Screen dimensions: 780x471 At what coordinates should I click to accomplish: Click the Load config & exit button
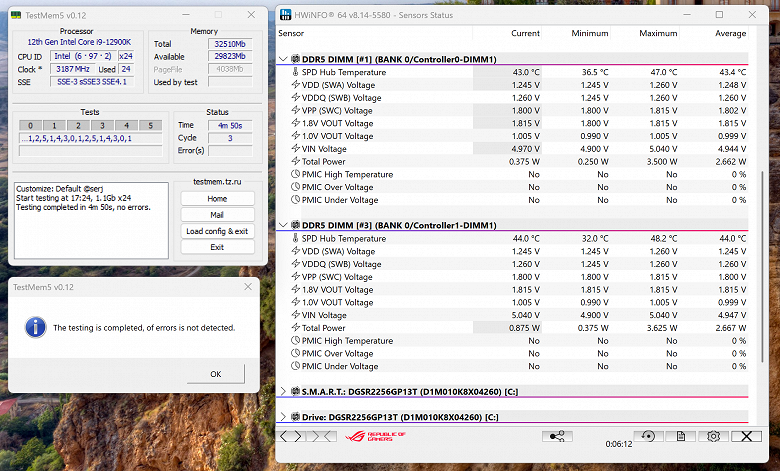216,231
